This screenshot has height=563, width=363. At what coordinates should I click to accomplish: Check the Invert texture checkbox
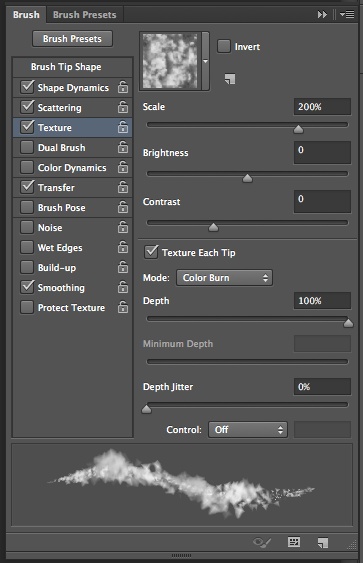tap(224, 46)
